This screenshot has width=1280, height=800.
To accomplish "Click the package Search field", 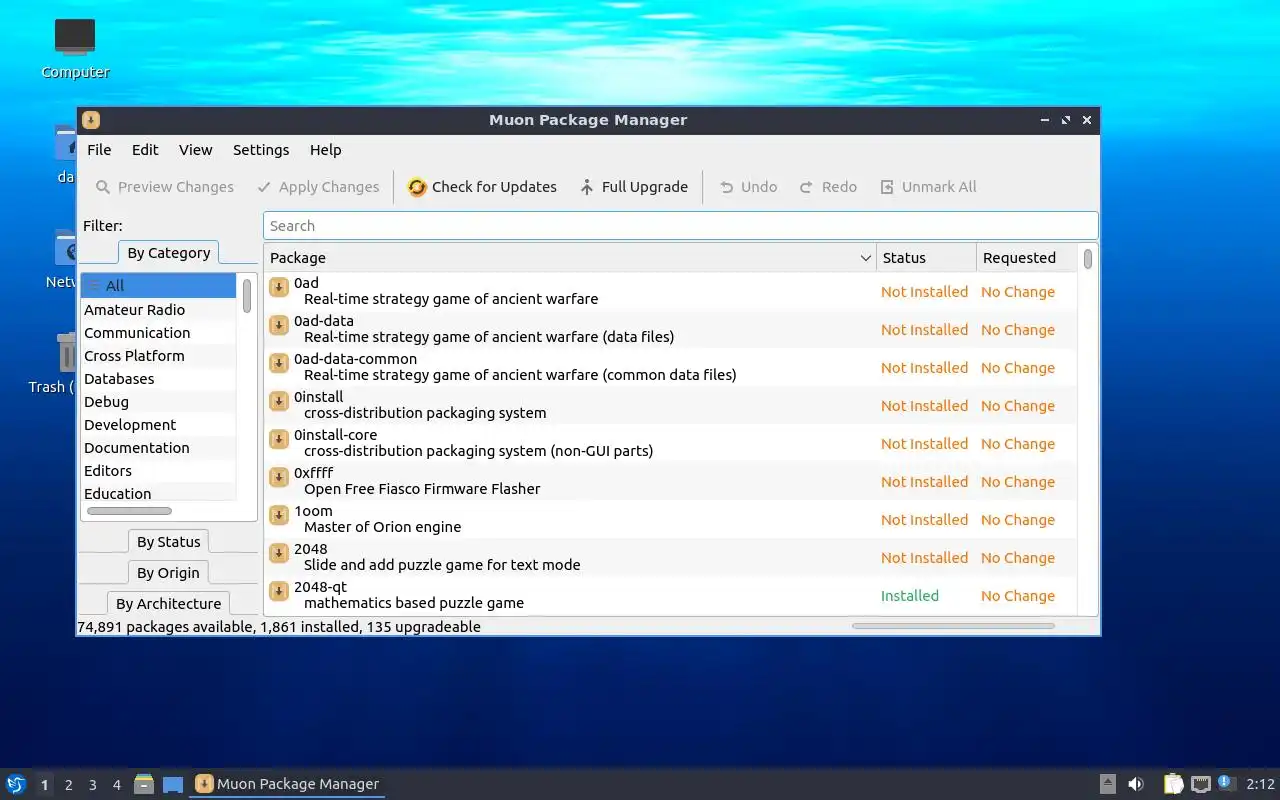I will click(x=680, y=226).
